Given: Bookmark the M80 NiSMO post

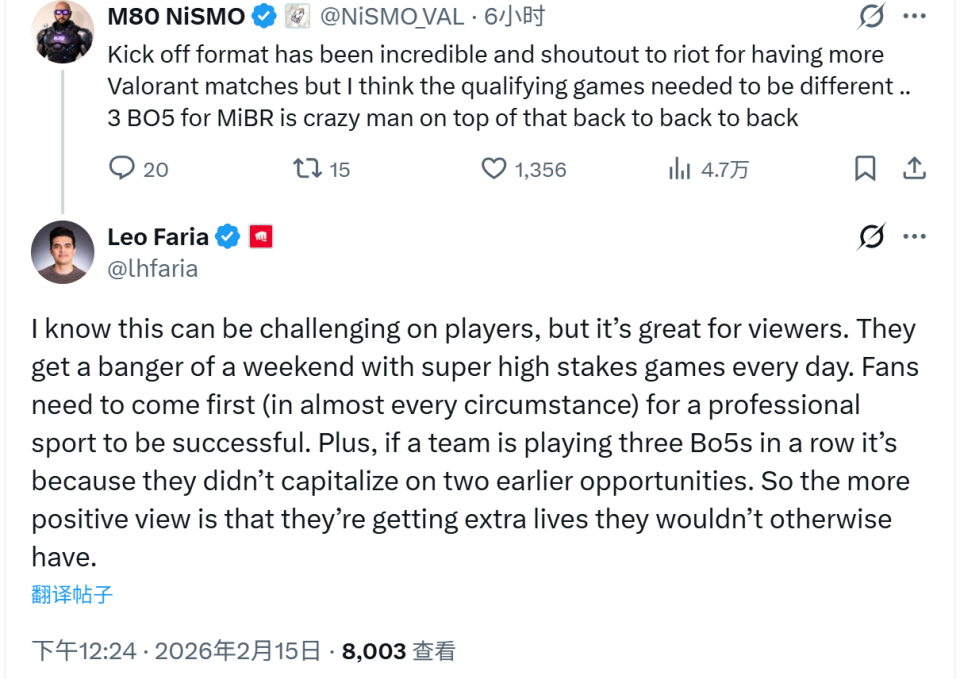Looking at the screenshot, I should (x=865, y=169).
